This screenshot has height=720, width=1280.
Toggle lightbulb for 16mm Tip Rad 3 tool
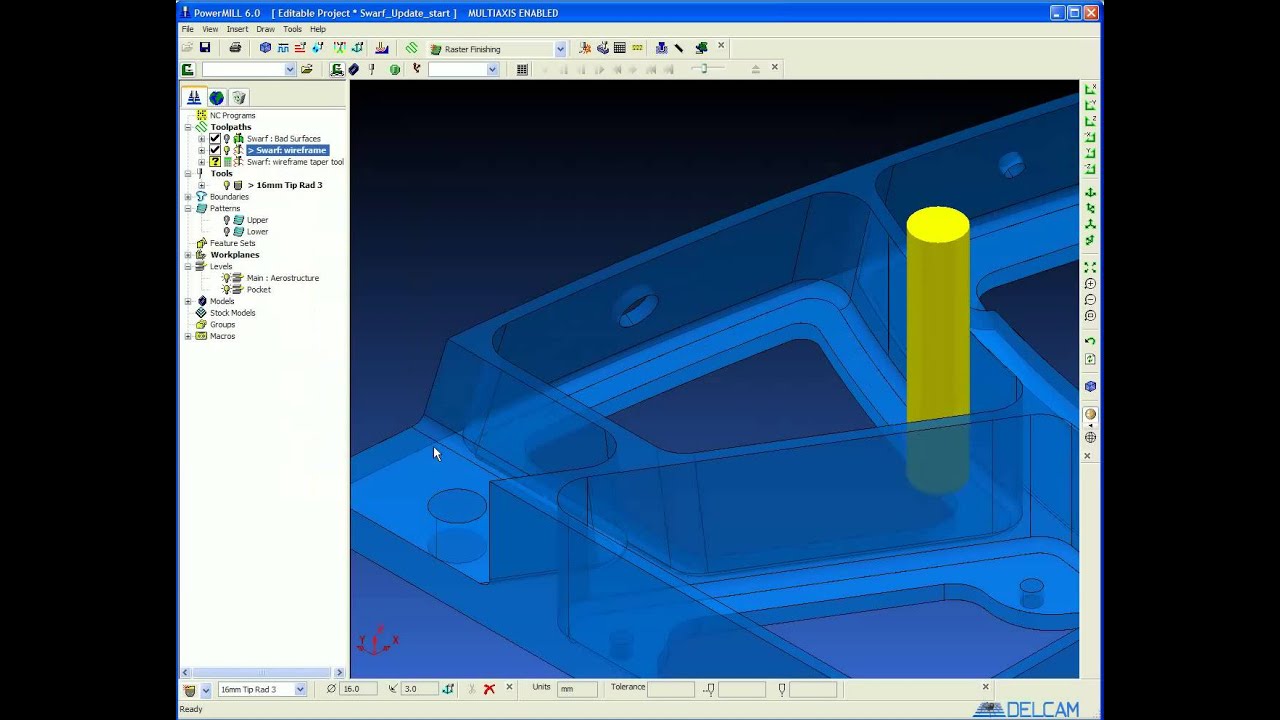pos(227,185)
